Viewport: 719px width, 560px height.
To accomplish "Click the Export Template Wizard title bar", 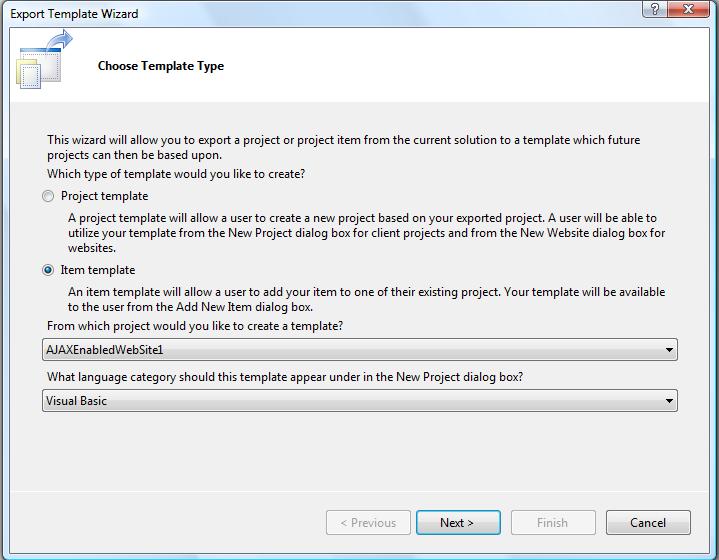I will pos(300,13).
